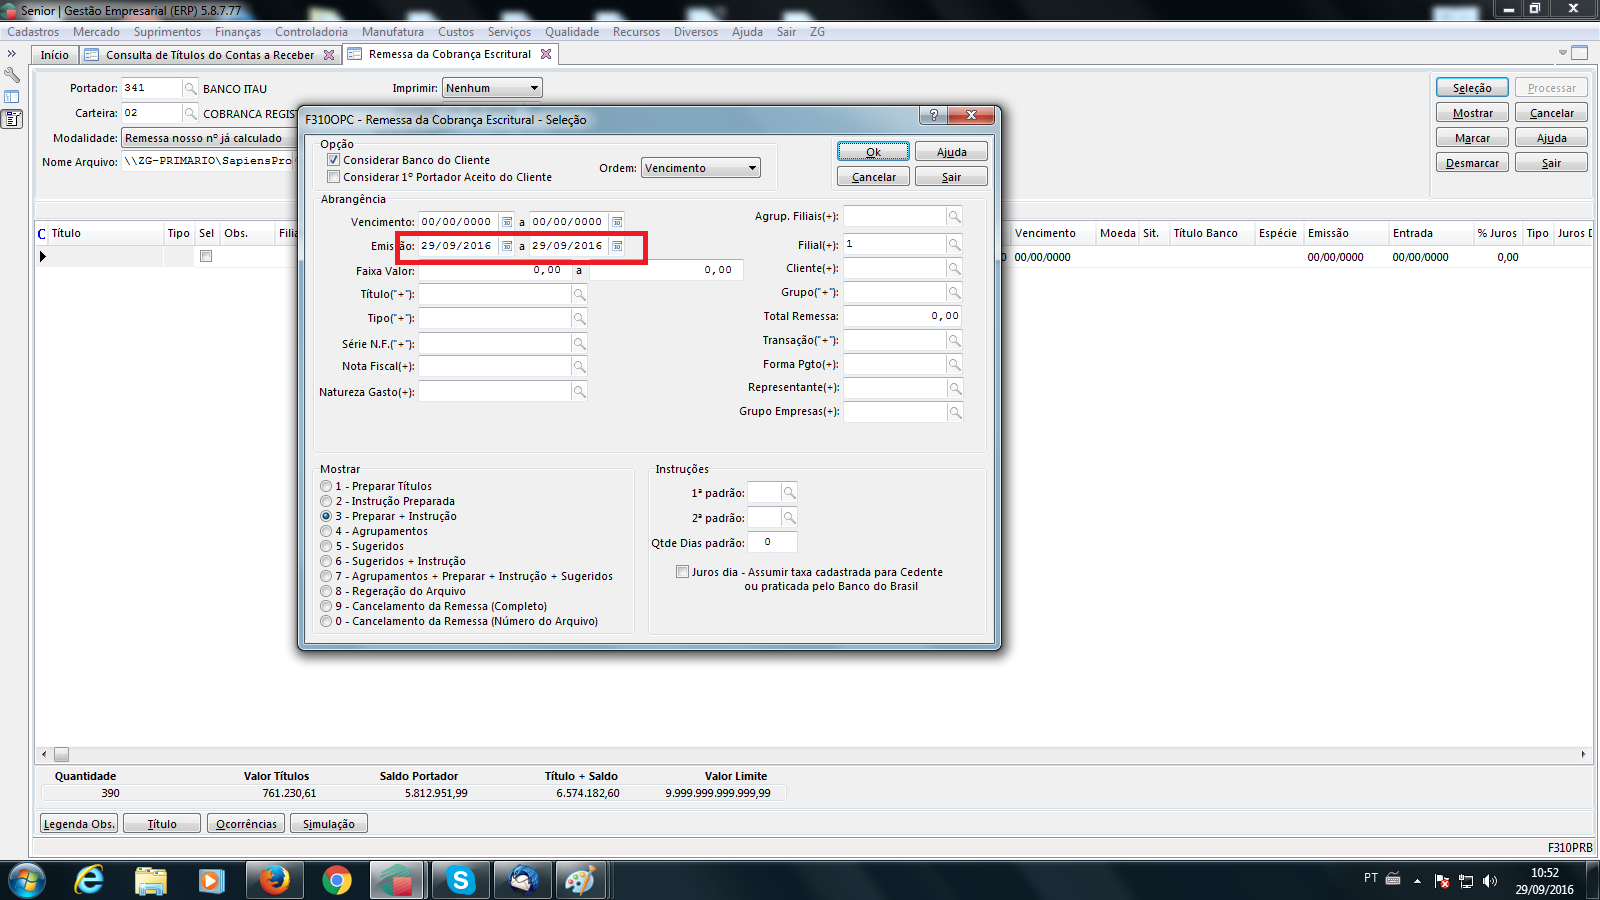Click the Faixa Valor minimum input field
The width and height of the screenshot is (1600, 900).
[494, 270]
